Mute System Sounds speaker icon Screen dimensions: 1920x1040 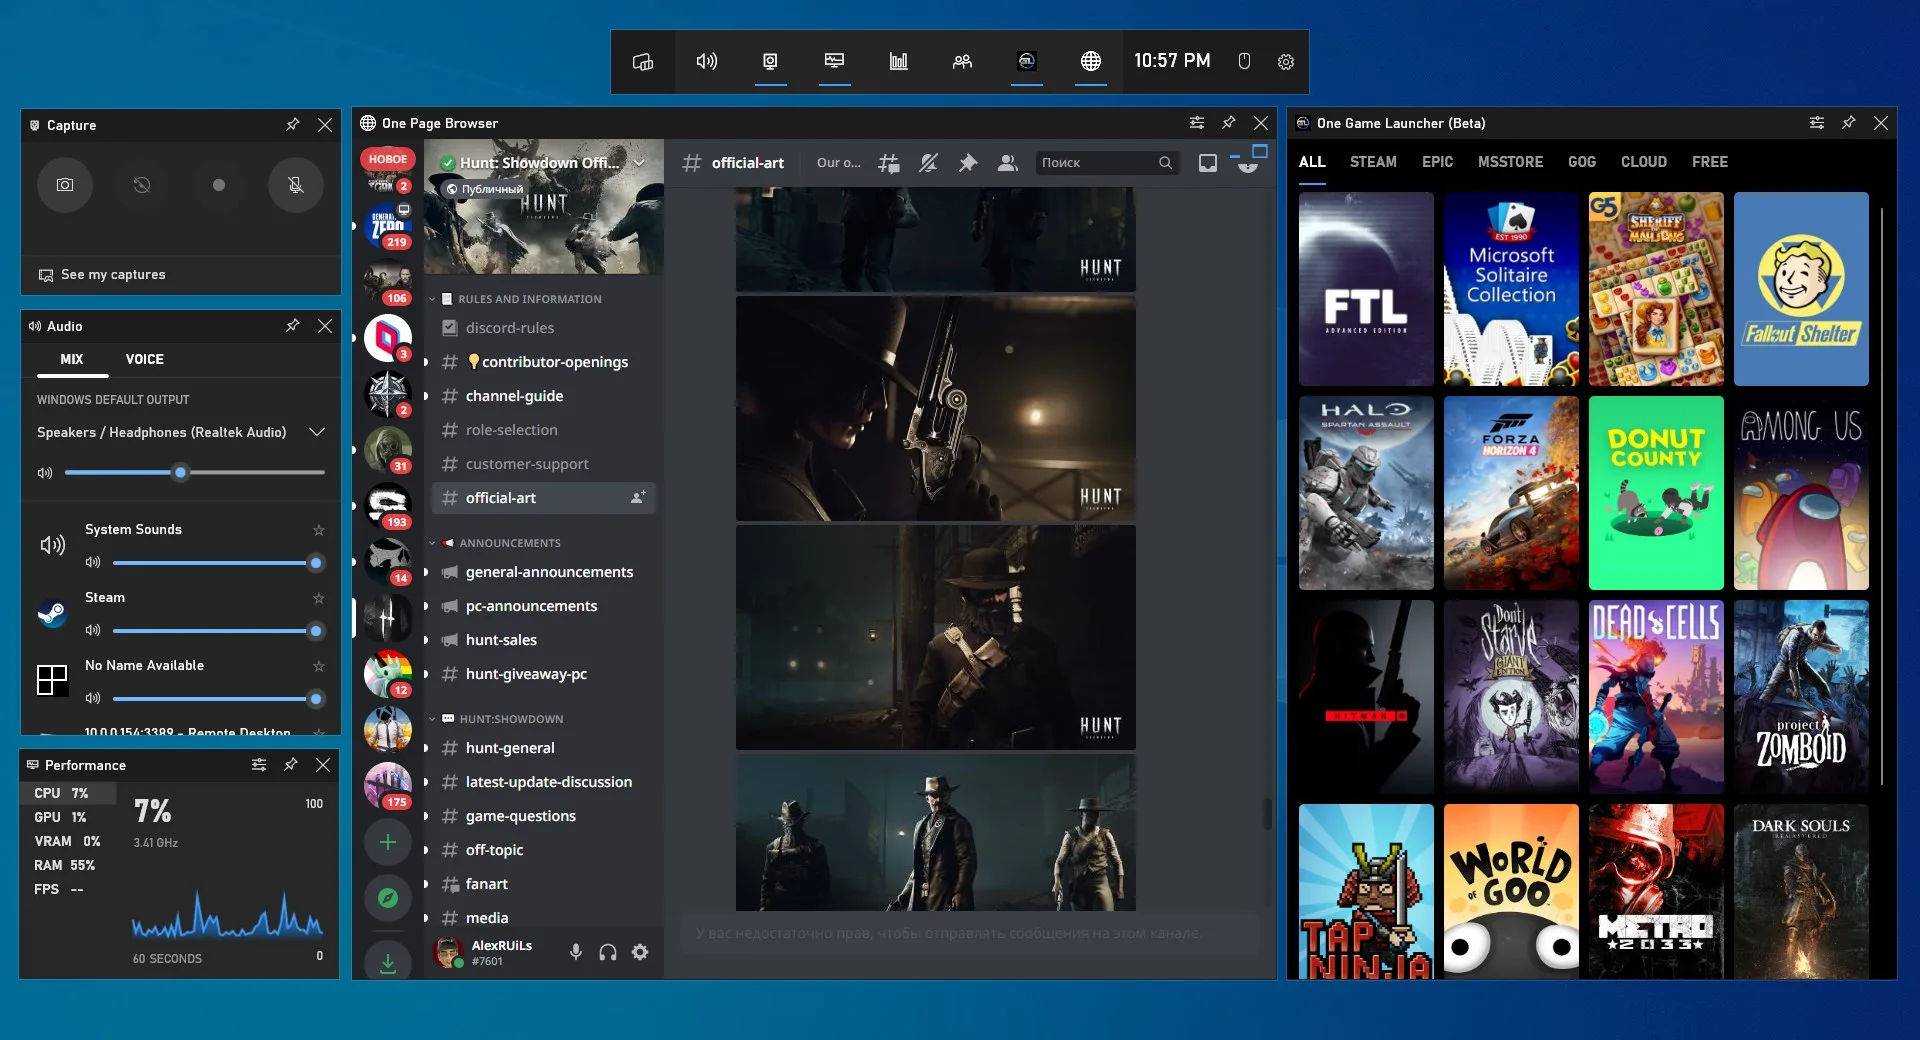point(93,562)
